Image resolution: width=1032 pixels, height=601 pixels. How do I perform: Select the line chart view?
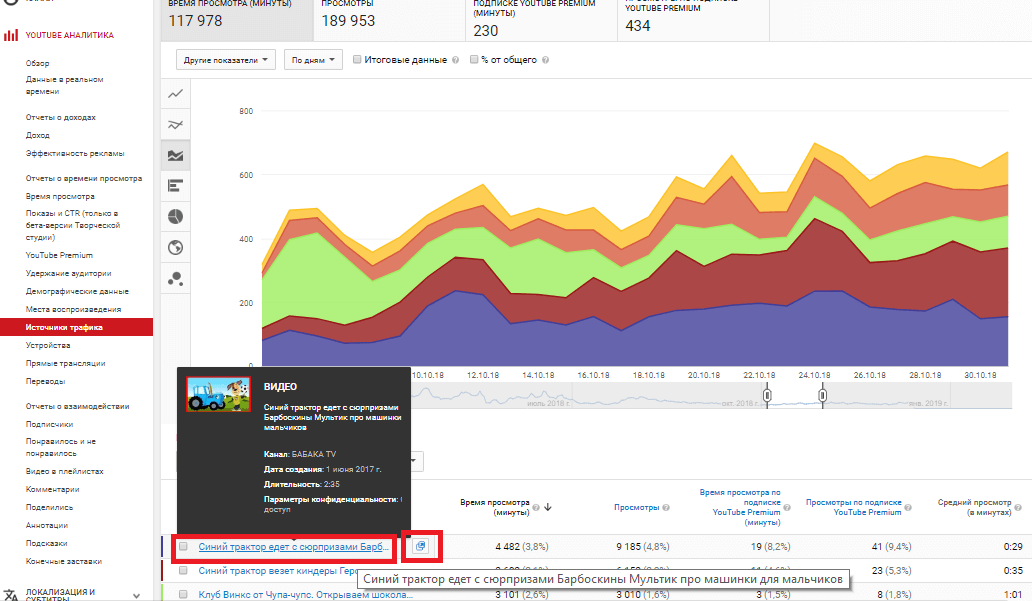pos(175,93)
